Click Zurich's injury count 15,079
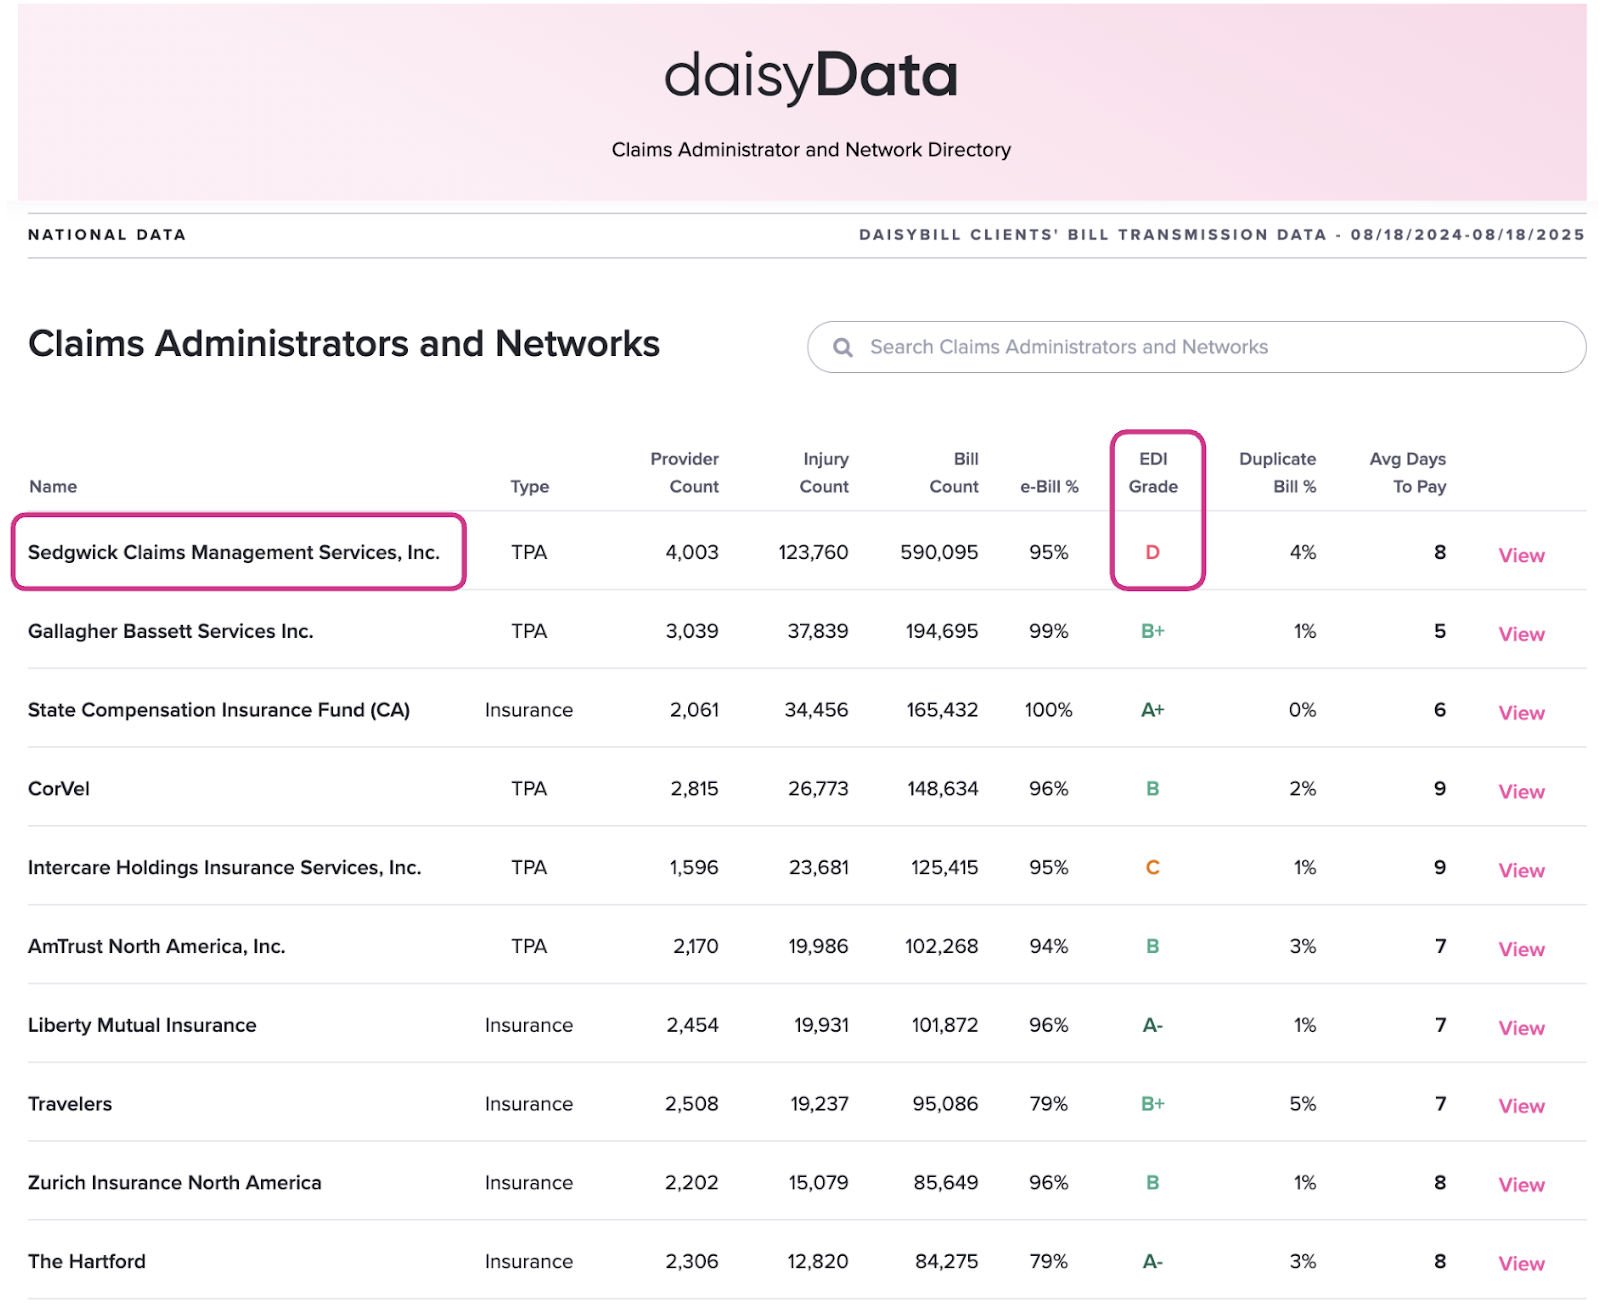 pyautogui.click(x=818, y=1183)
